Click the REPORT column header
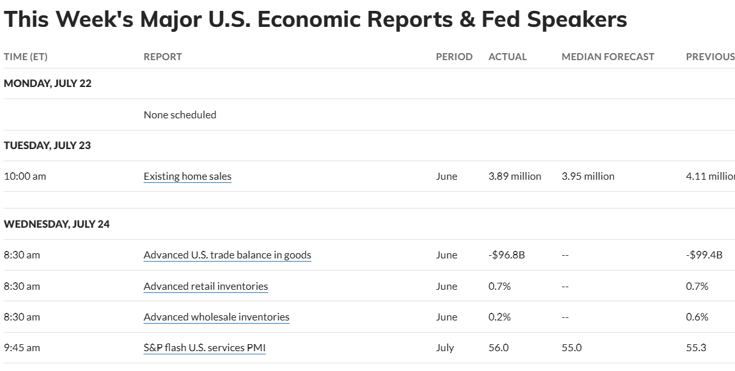 coord(163,57)
